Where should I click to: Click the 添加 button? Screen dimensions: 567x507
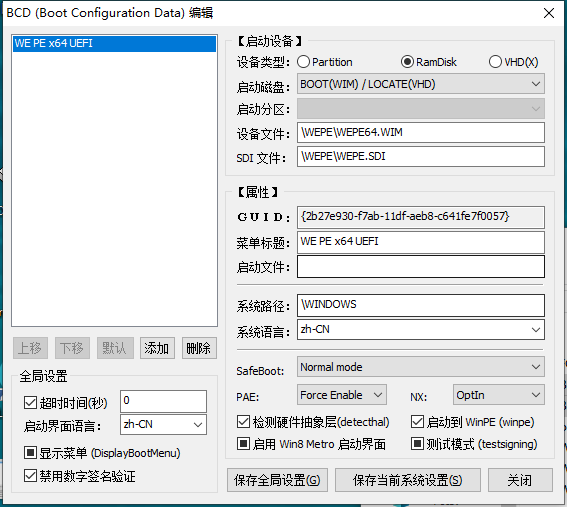157,348
